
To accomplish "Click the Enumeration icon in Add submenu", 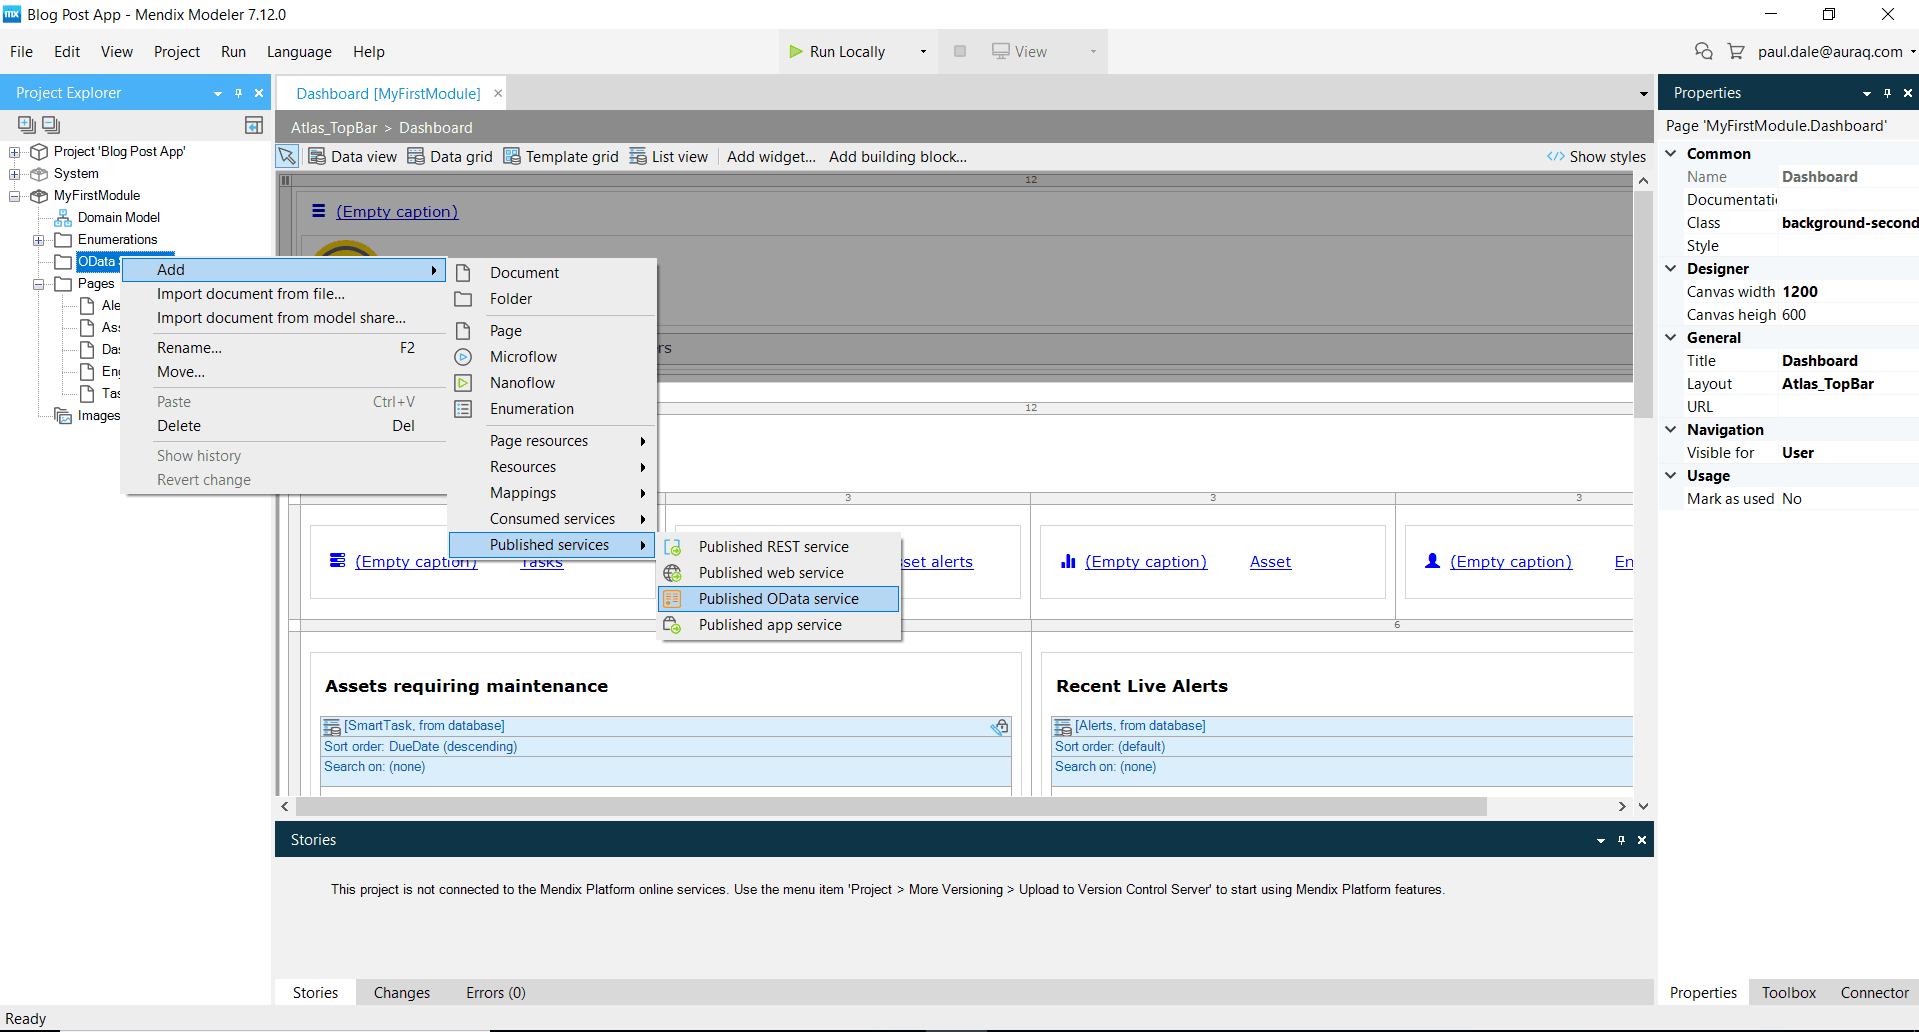I will click(463, 409).
